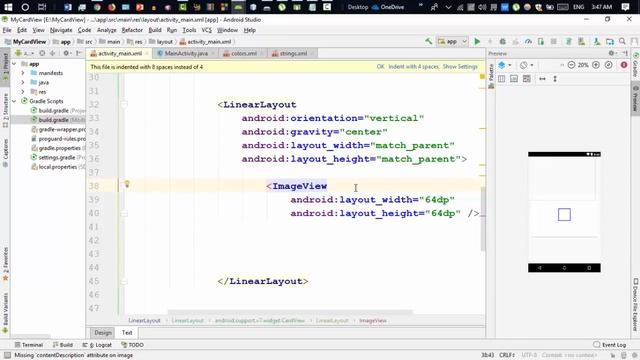Click Zoom to Fit in Preview

pos(609,65)
